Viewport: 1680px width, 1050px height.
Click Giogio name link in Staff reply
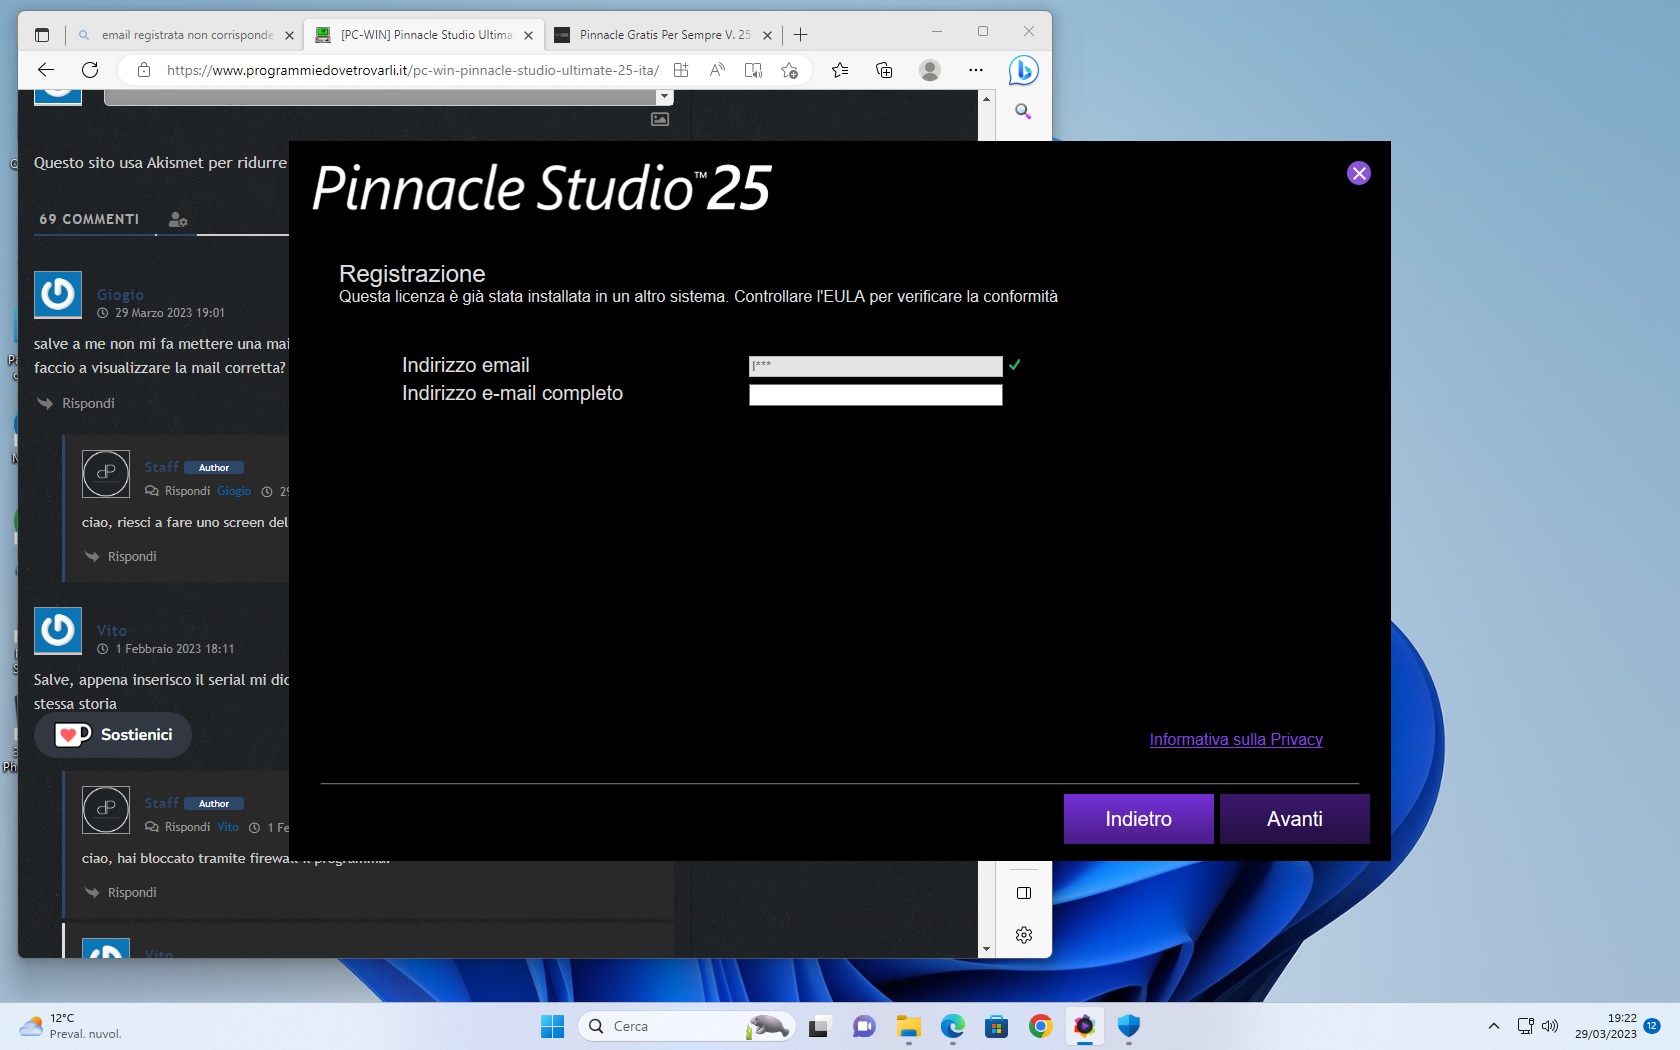pos(234,491)
